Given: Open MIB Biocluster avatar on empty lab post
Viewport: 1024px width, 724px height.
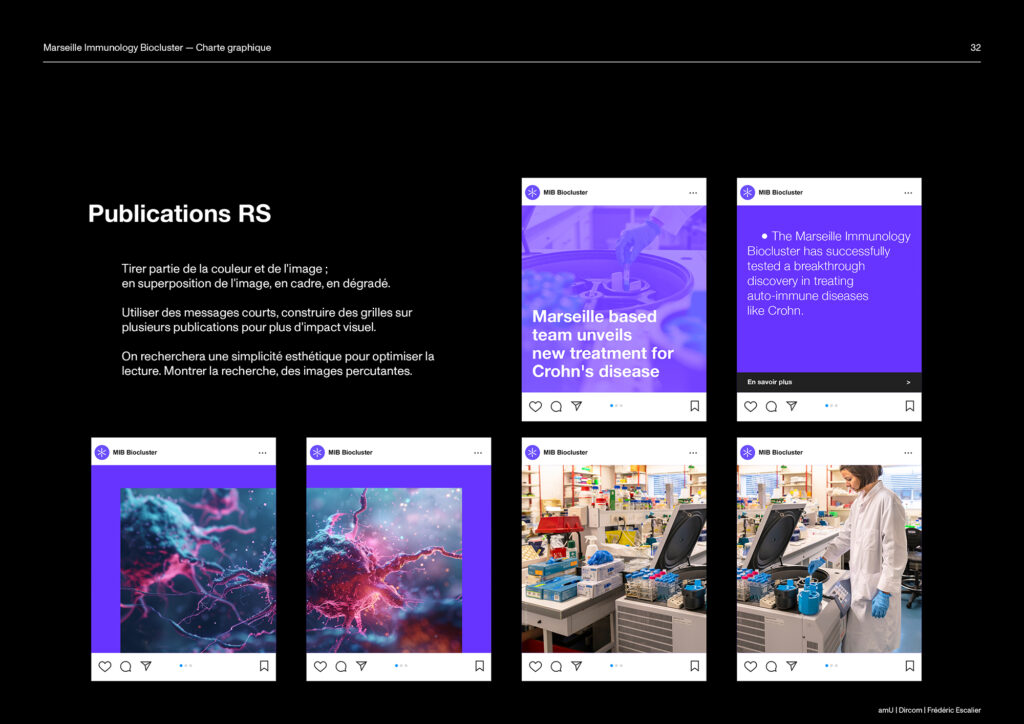Looking at the screenshot, I should (532, 452).
